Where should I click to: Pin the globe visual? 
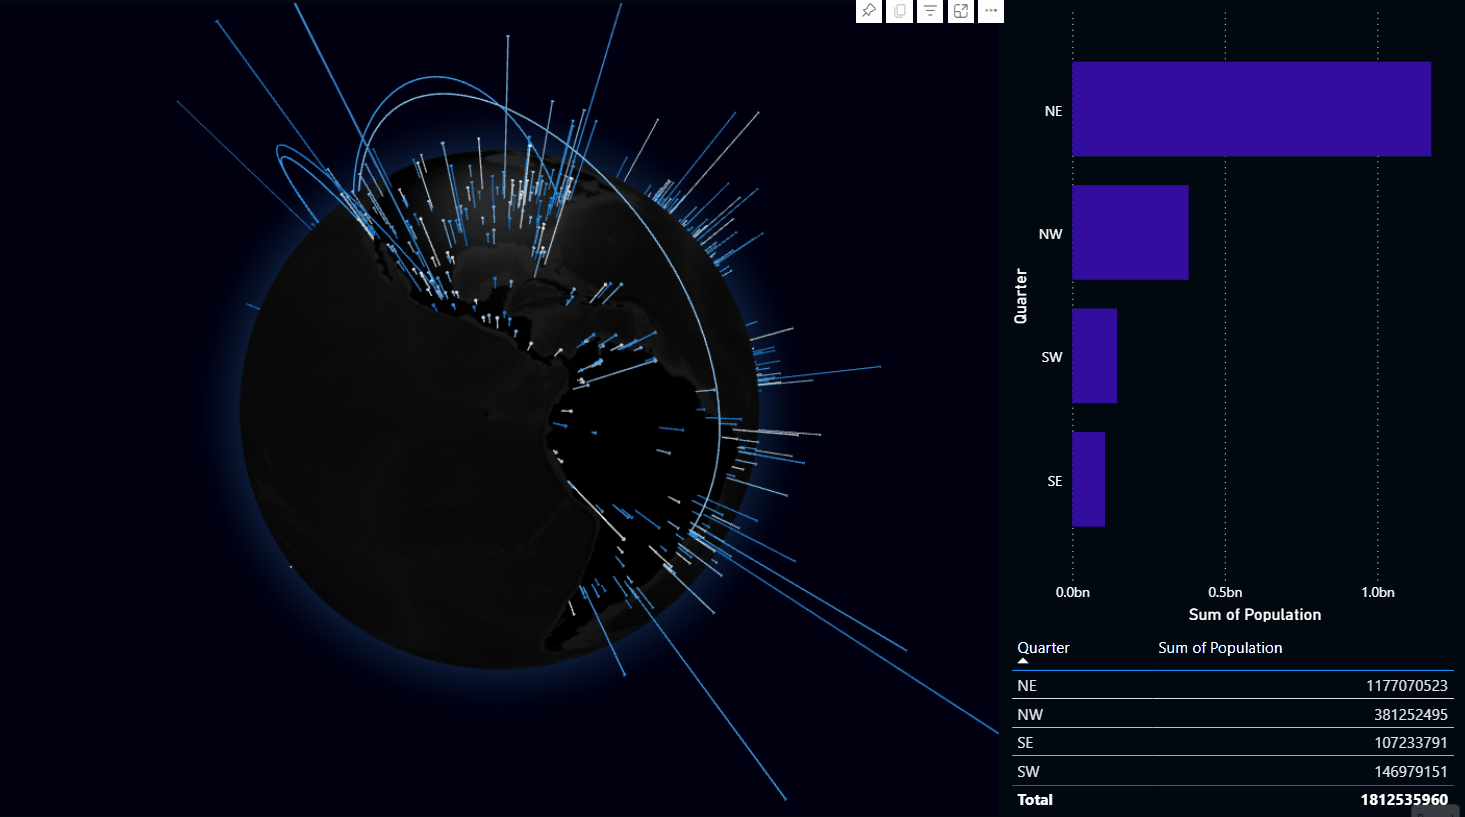[x=869, y=11]
